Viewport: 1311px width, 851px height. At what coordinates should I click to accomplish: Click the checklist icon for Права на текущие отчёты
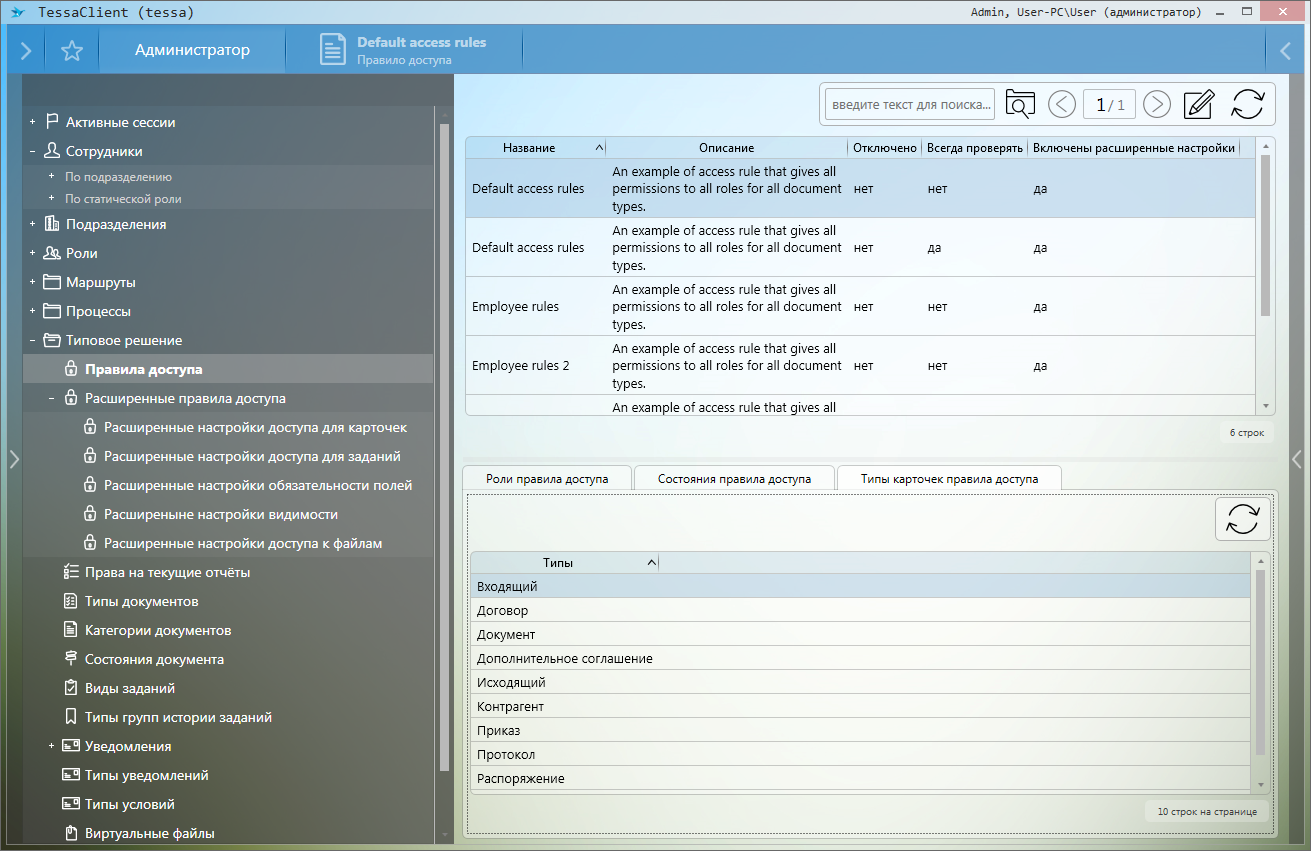tap(71, 572)
